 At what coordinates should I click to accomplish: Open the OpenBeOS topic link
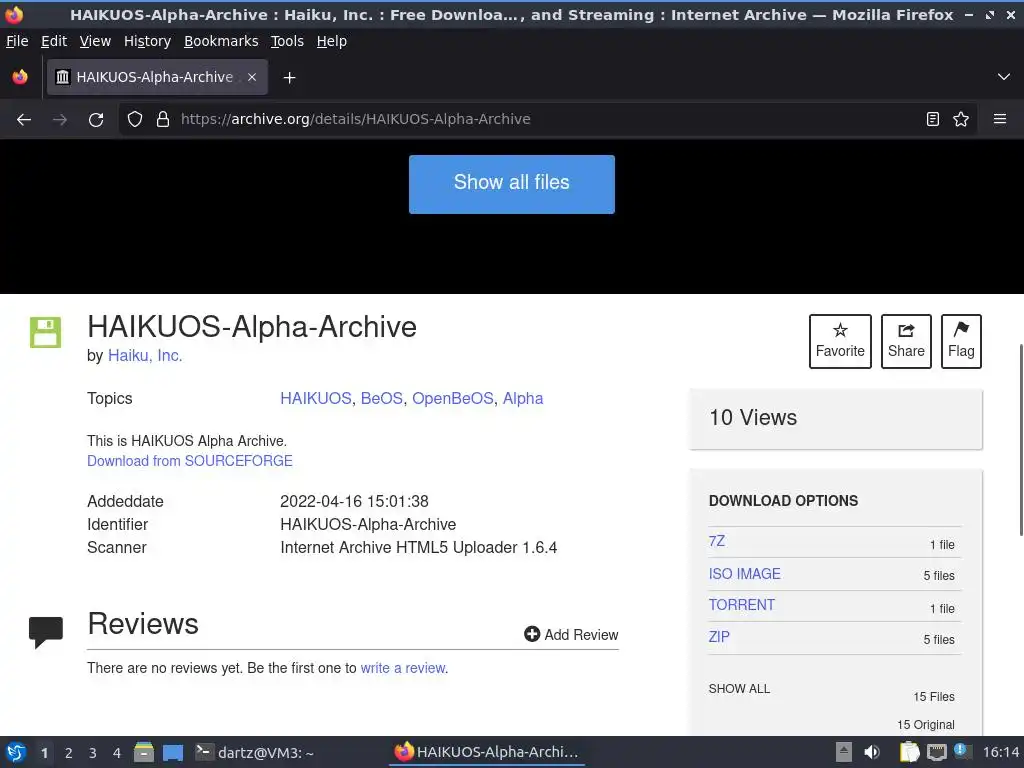pyautogui.click(x=453, y=398)
